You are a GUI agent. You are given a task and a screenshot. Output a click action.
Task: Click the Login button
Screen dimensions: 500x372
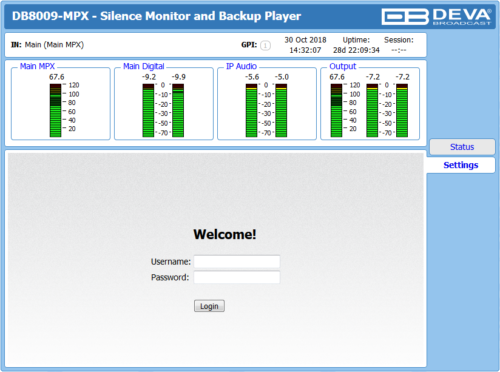pyautogui.click(x=209, y=306)
